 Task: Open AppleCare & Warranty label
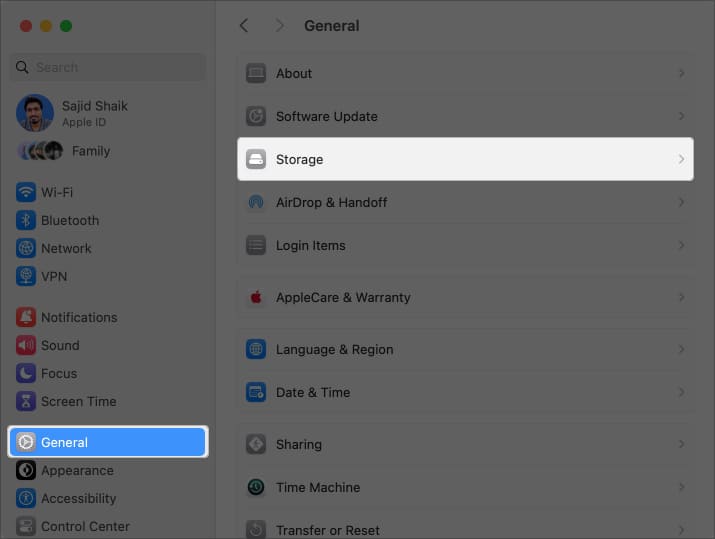343,297
